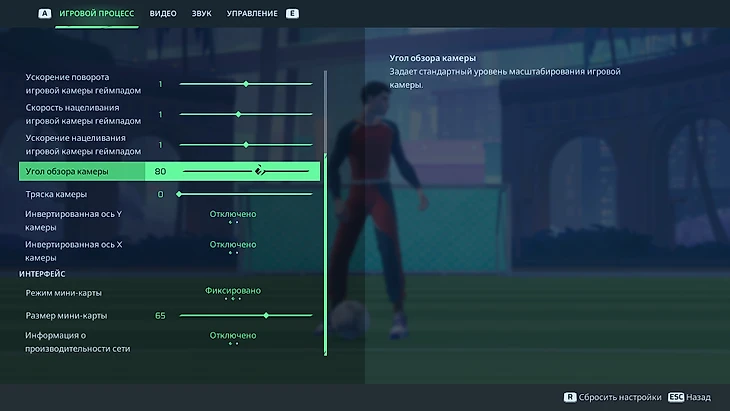This screenshot has height=411, width=730.
Task: Click the E key icon after Управление
Action: point(292,13)
